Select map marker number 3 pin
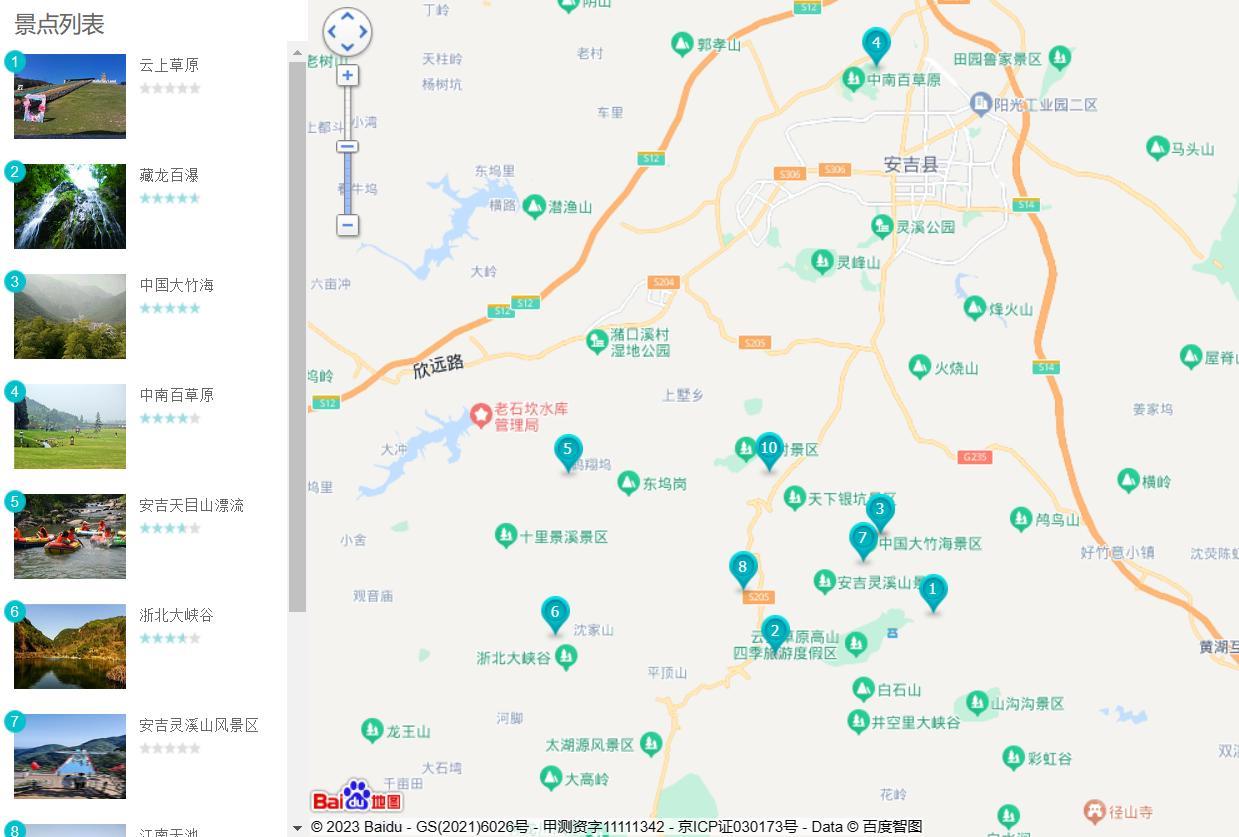Viewport: 1239px width, 837px height. point(880,510)
